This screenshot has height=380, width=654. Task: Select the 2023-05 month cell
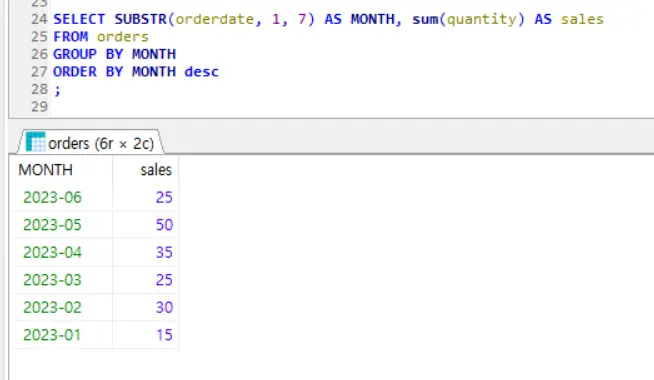pyautogui.click(x=62, y=225)
